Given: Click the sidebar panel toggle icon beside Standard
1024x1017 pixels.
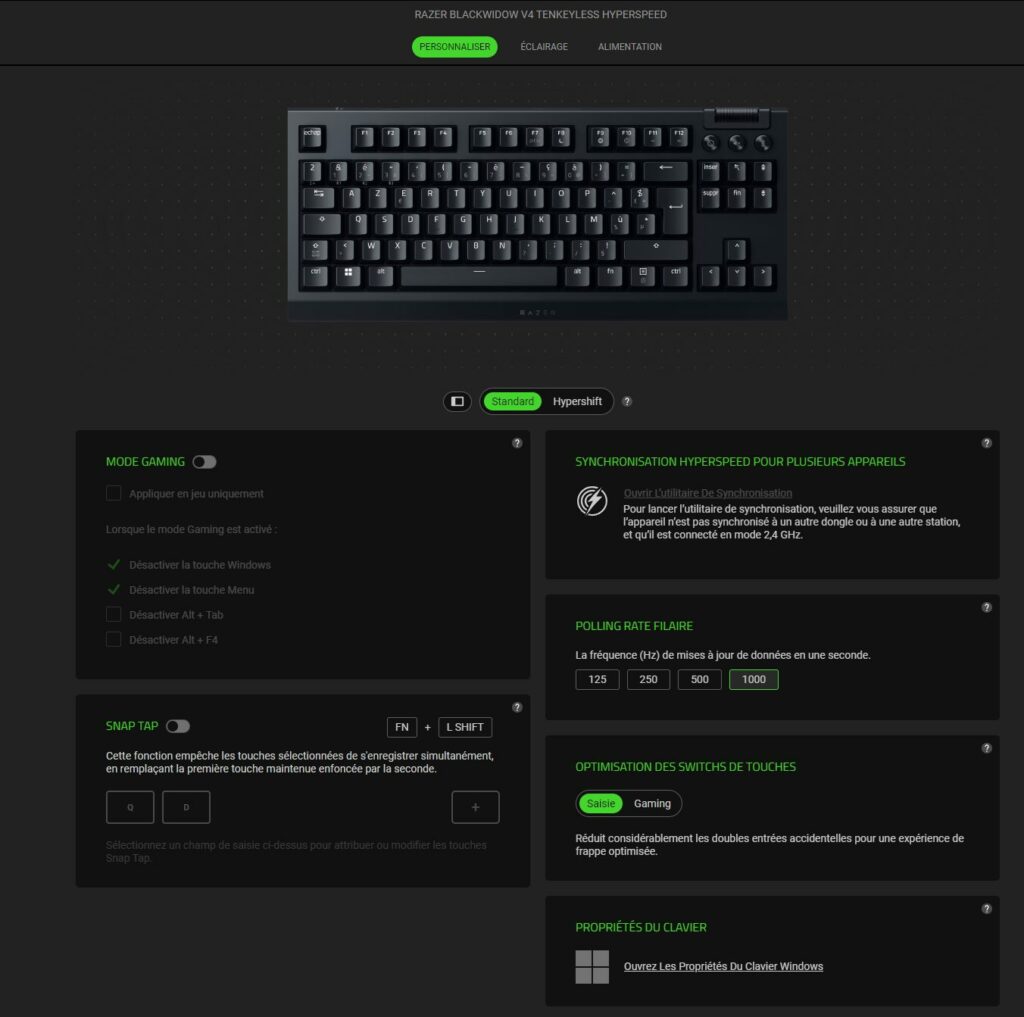Looking at the screenshot, I should coord(457,401).
